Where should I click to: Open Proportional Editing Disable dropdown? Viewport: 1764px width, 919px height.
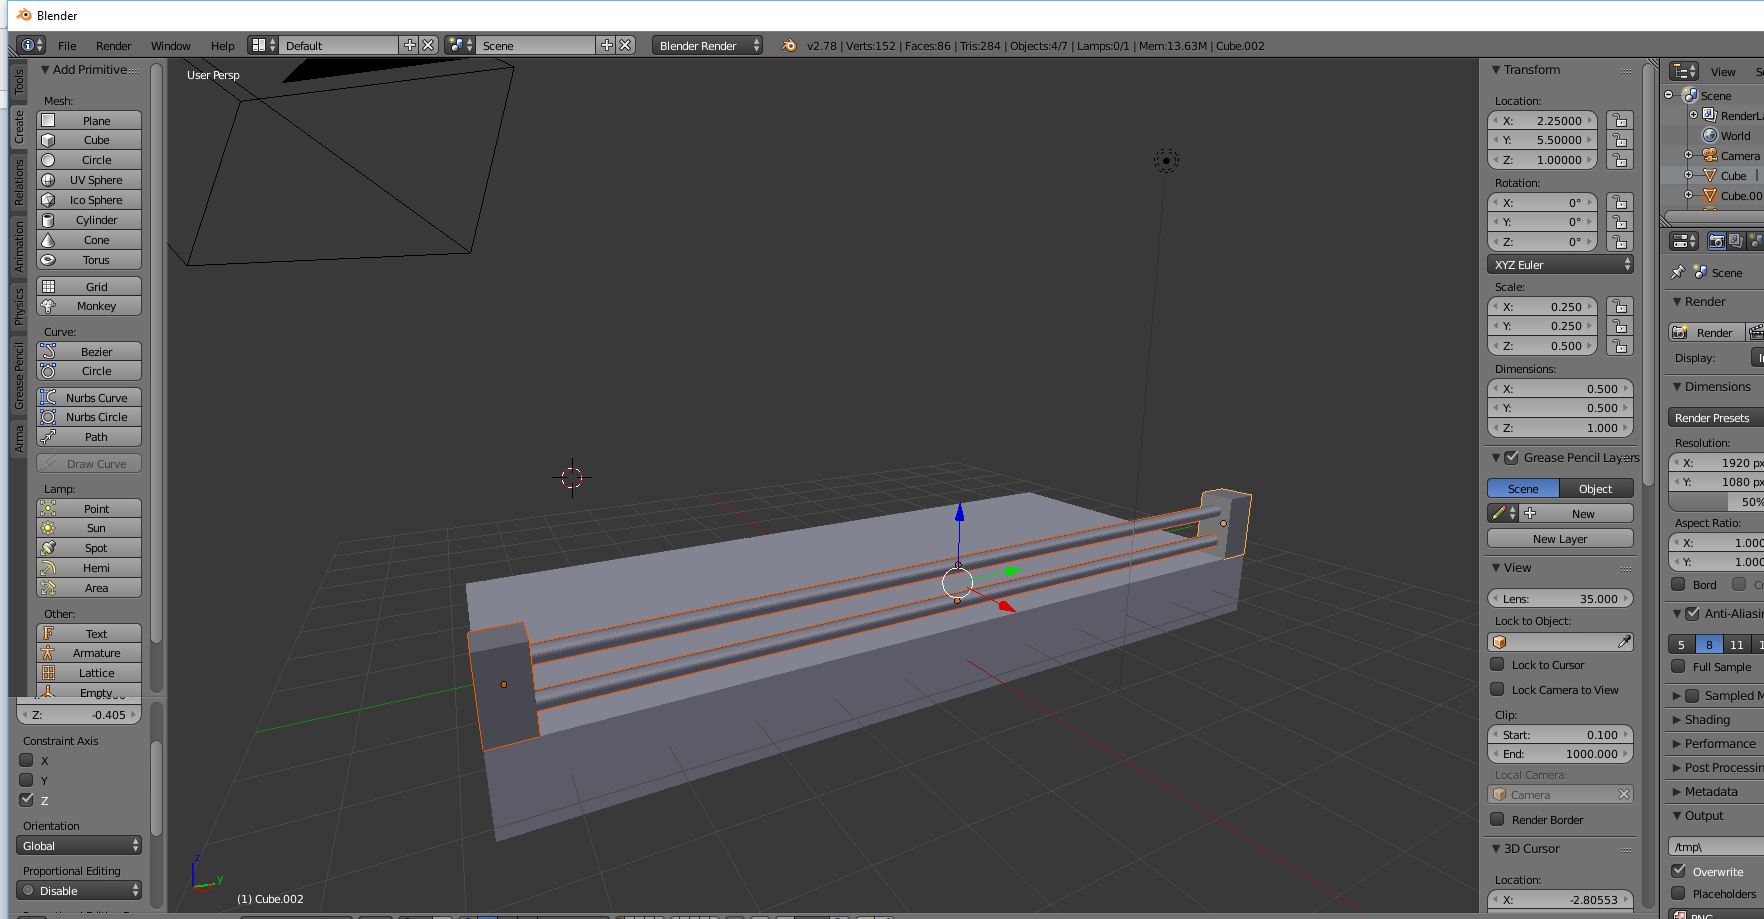coord(79,890)
